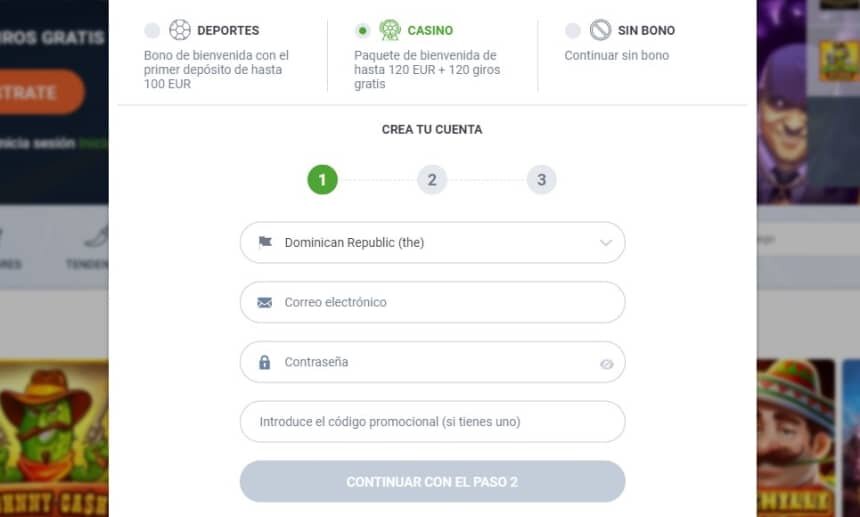
Task: Click the Sin Bono prohibited icon
Action: (600, 30)
